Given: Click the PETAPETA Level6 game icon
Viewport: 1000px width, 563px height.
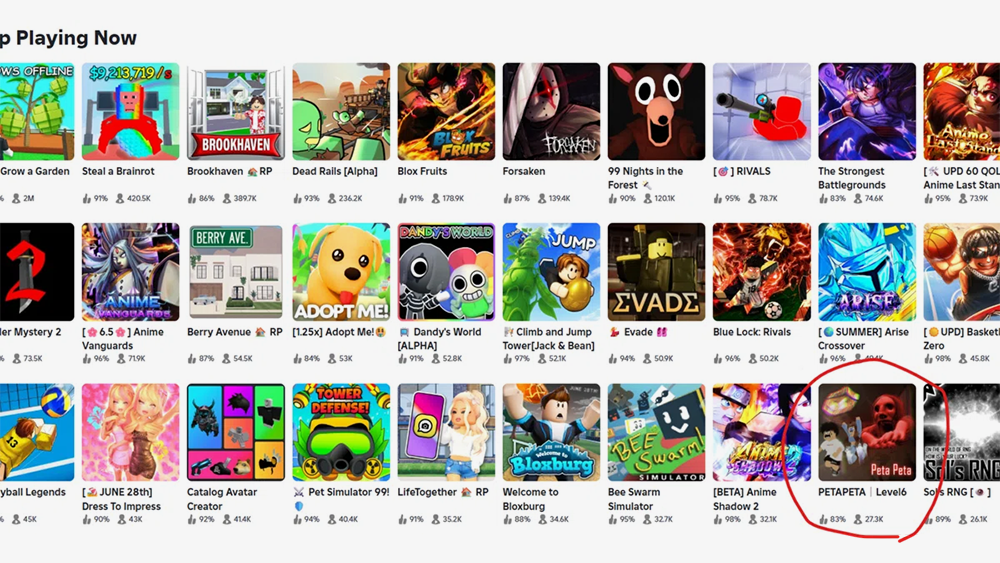Looking at the screenshot, I should [867, 432].
